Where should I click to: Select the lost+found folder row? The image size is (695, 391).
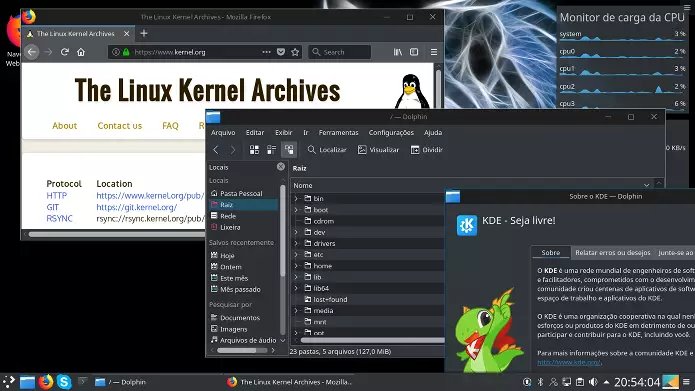coord(368,299)
